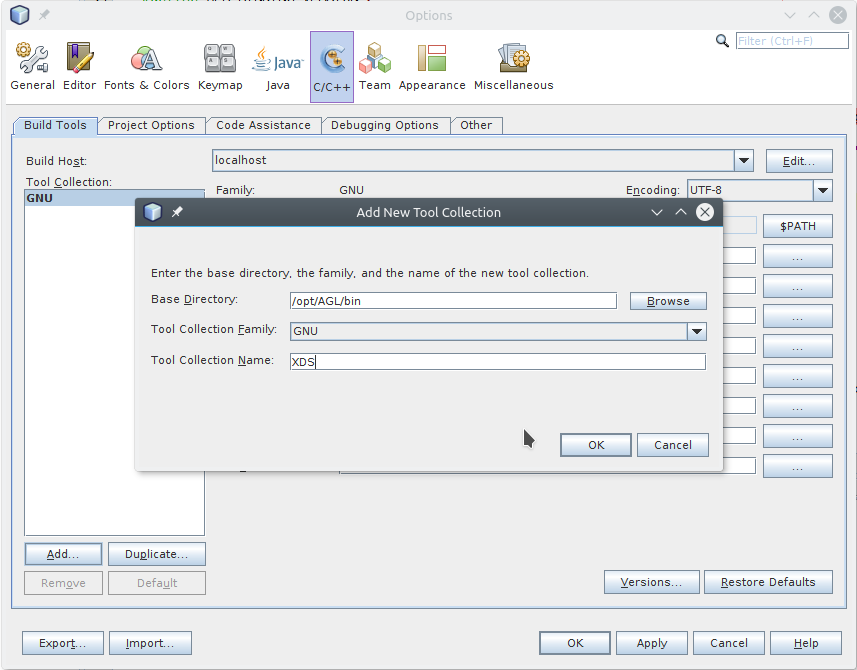Click the Edit... build host button

pos(799,161)
